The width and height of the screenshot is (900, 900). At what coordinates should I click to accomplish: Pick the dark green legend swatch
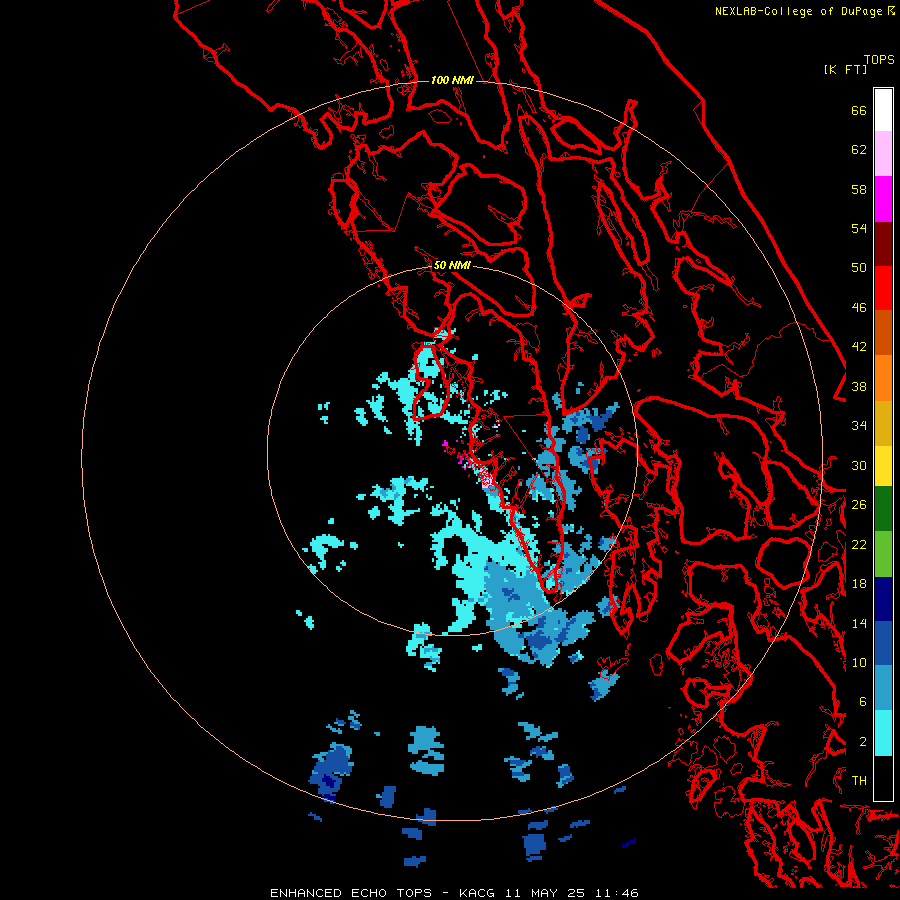[x=883, y=509]
